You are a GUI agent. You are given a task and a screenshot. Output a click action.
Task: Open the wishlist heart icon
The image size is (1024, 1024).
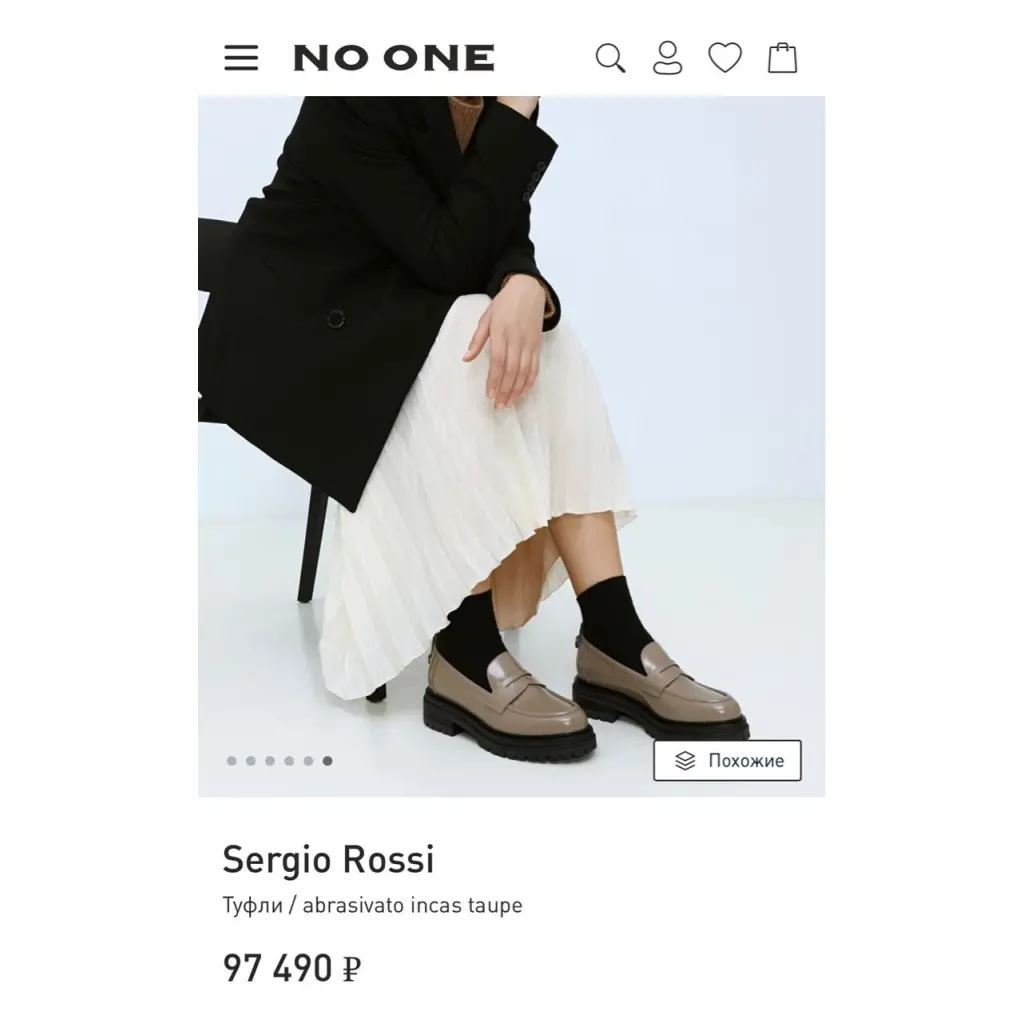725,57
